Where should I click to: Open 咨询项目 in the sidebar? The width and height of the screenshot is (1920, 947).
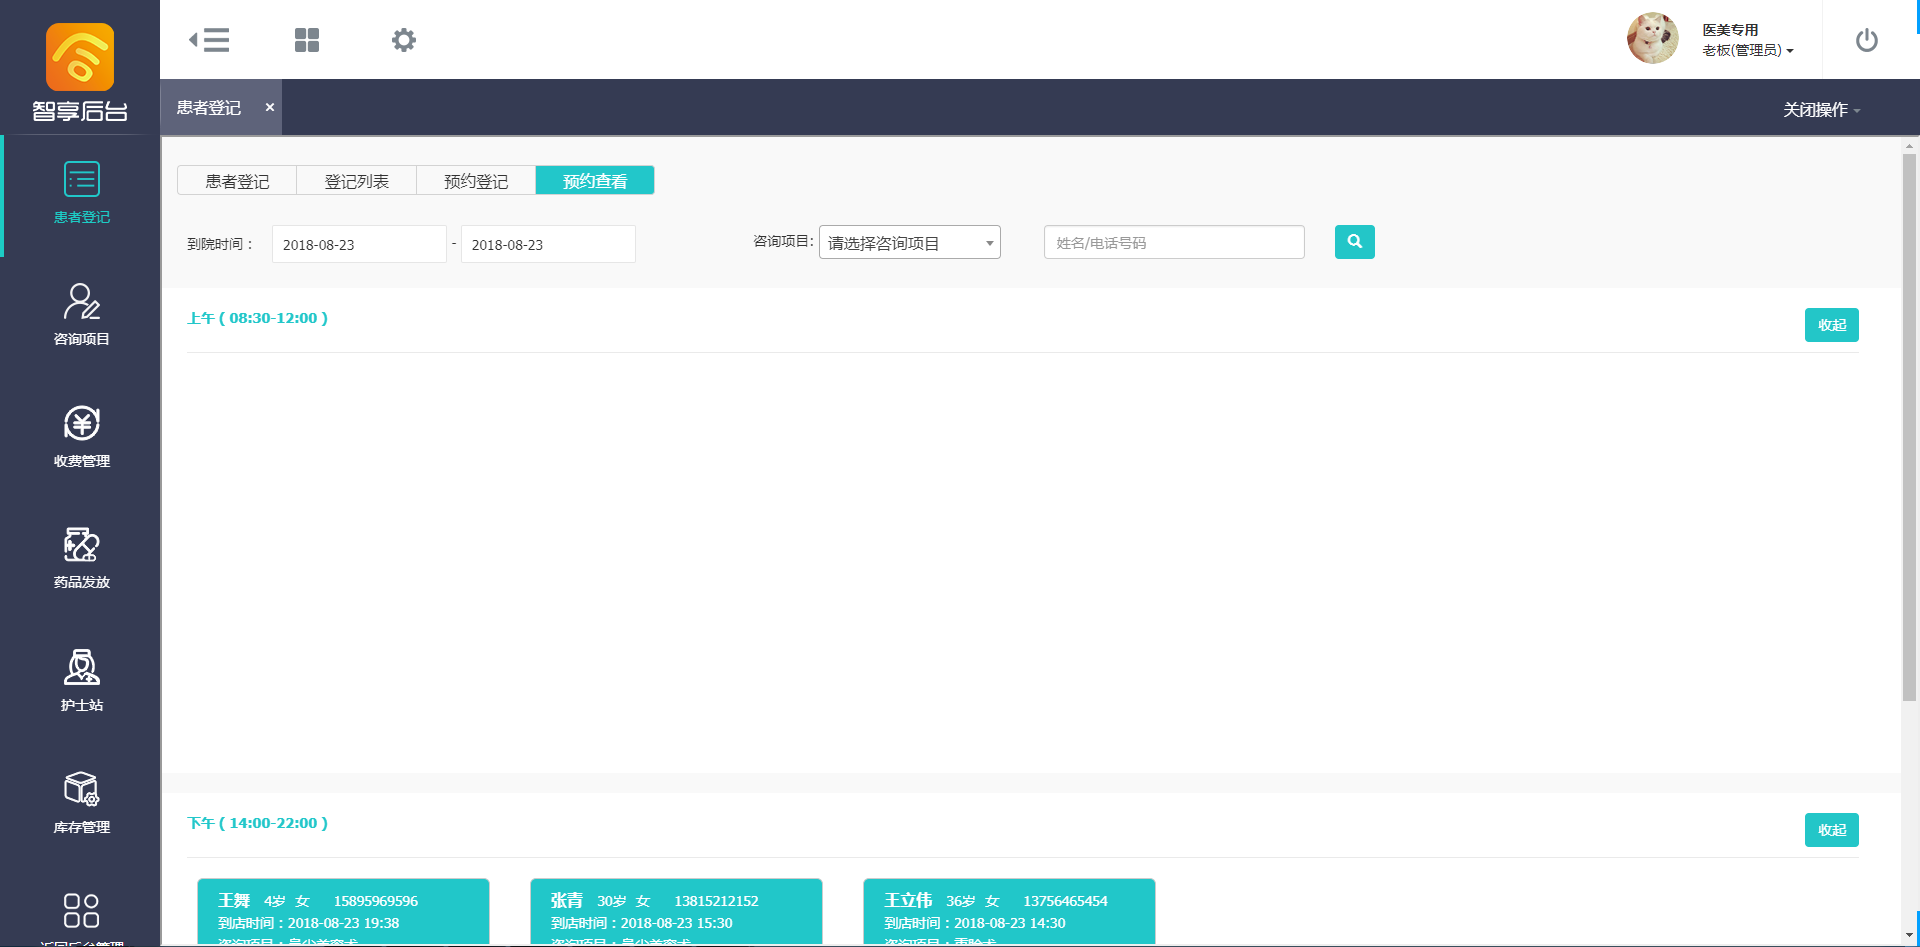82,315
